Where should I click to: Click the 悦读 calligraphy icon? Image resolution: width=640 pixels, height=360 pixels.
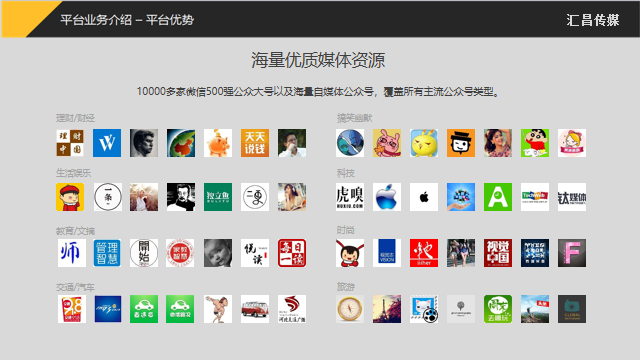coord(255,253)
